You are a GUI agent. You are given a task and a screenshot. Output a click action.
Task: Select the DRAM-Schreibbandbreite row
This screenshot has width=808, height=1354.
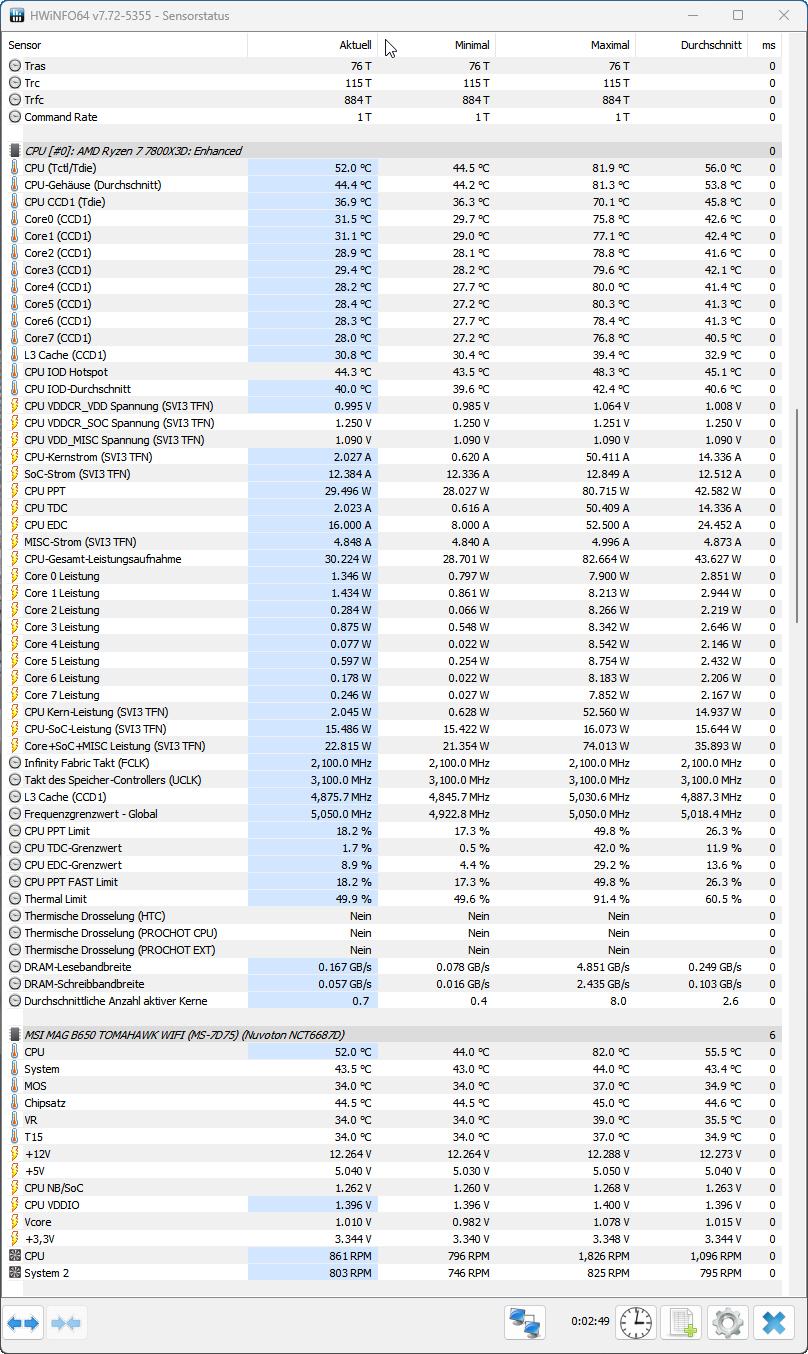[x=392, y=984]
